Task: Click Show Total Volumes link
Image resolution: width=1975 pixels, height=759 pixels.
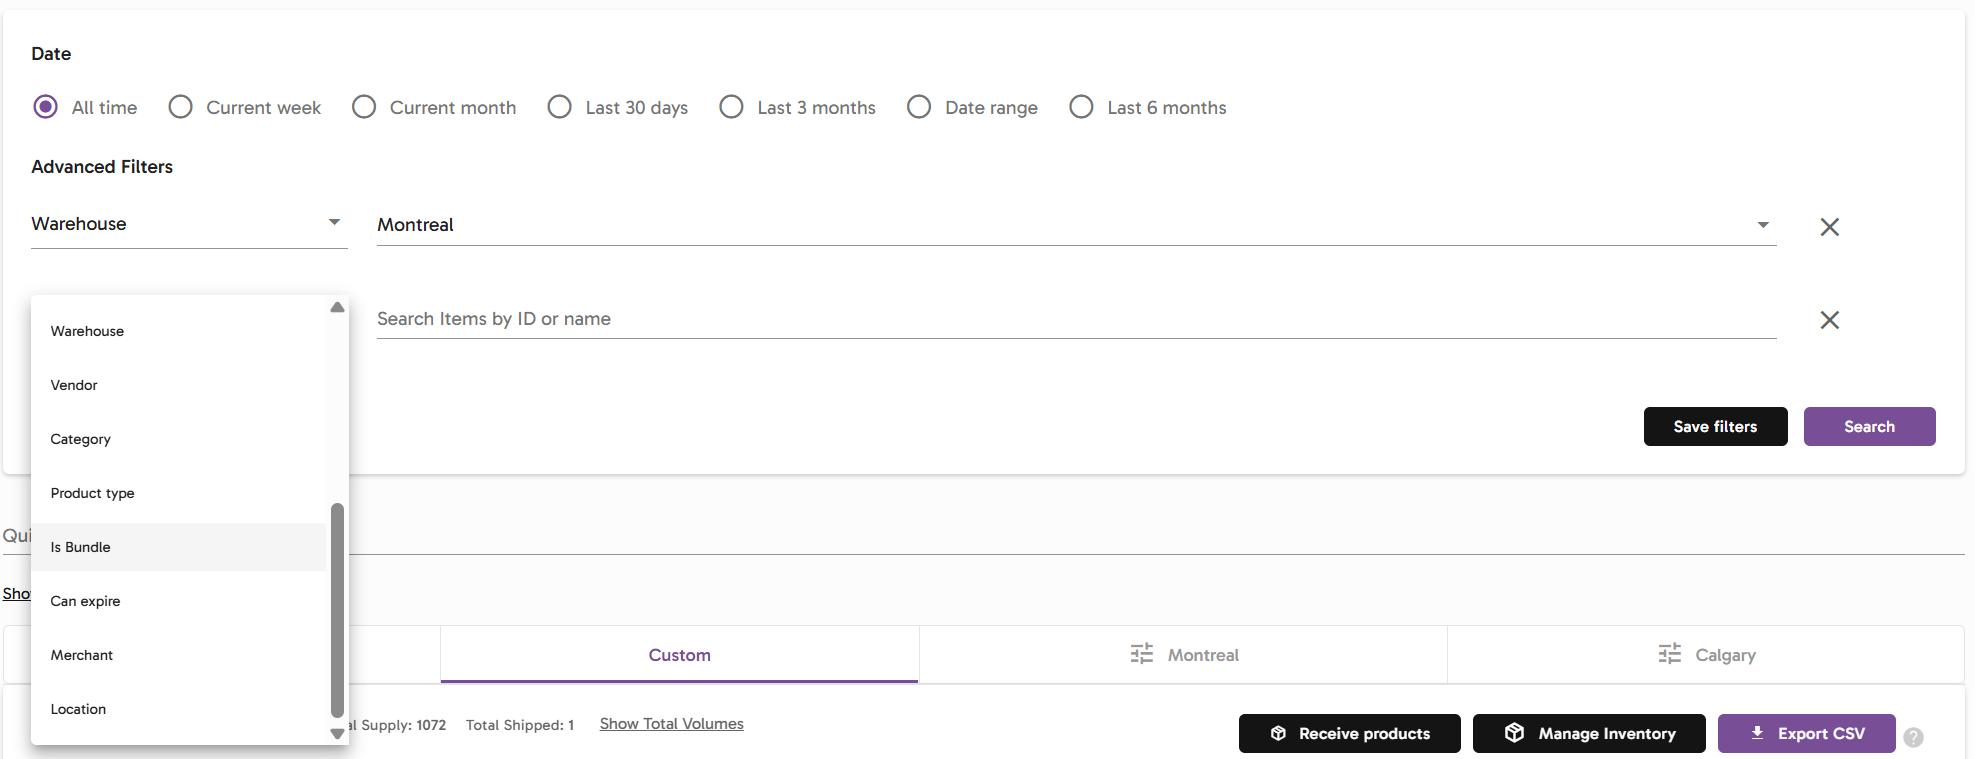Action: point(671,724)
